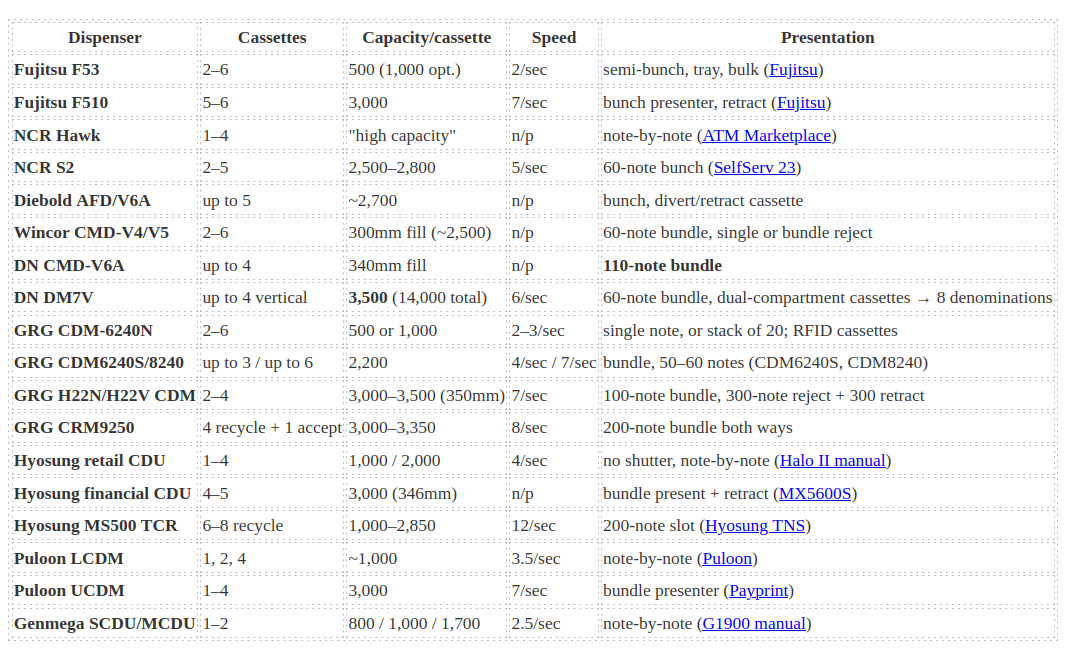Click the GRG CRM9250 row name

point(74,428)
